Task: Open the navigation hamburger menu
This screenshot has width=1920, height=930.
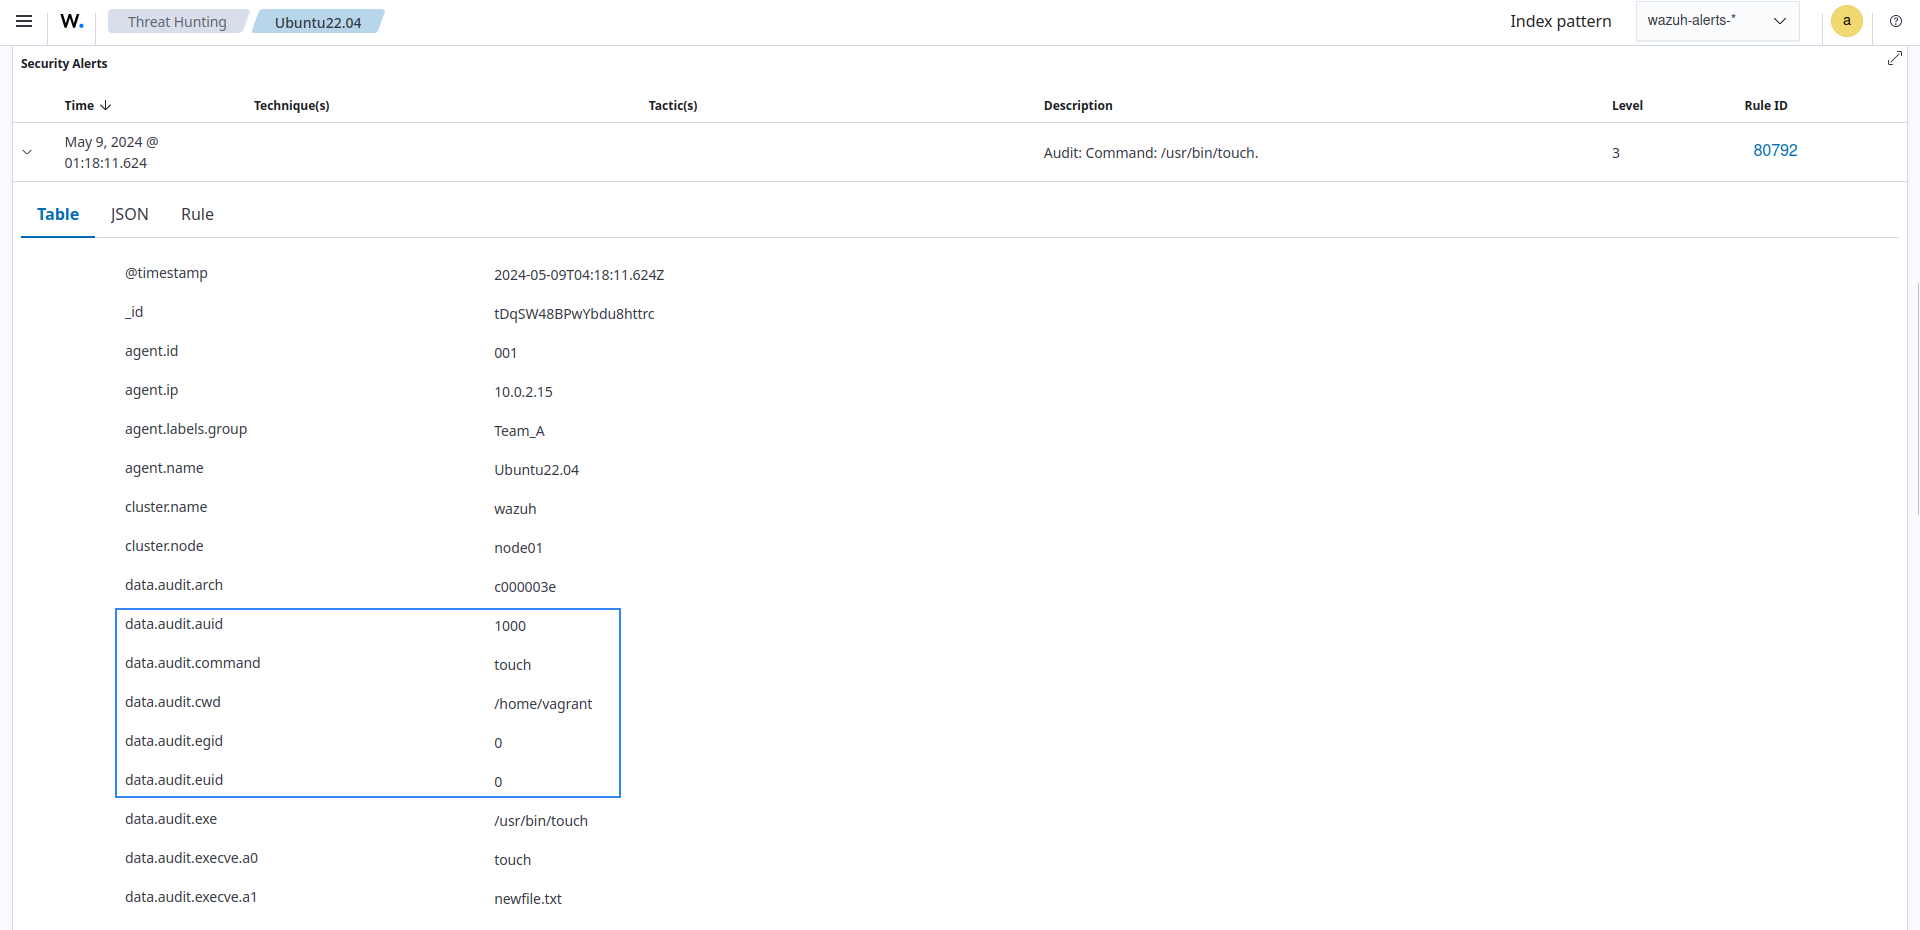Action: [24, 21]
